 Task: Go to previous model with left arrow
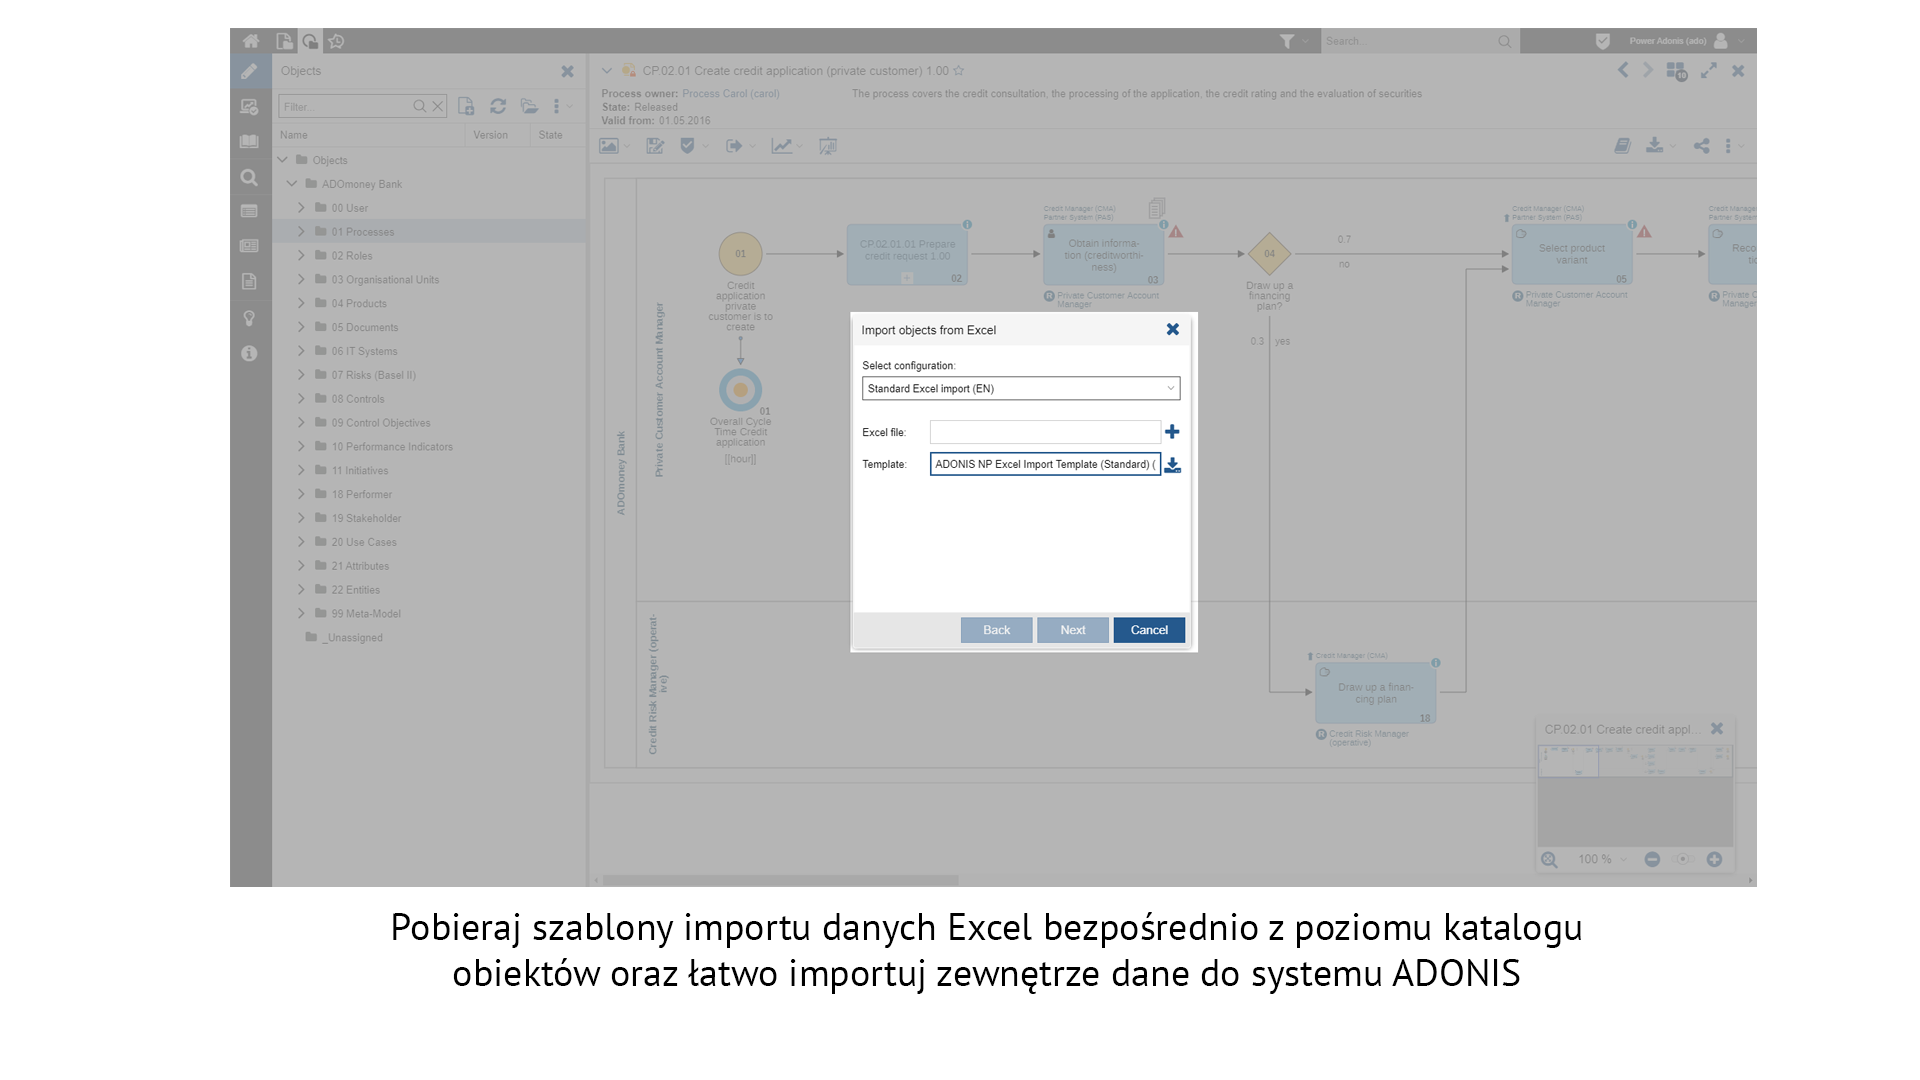1623,70
